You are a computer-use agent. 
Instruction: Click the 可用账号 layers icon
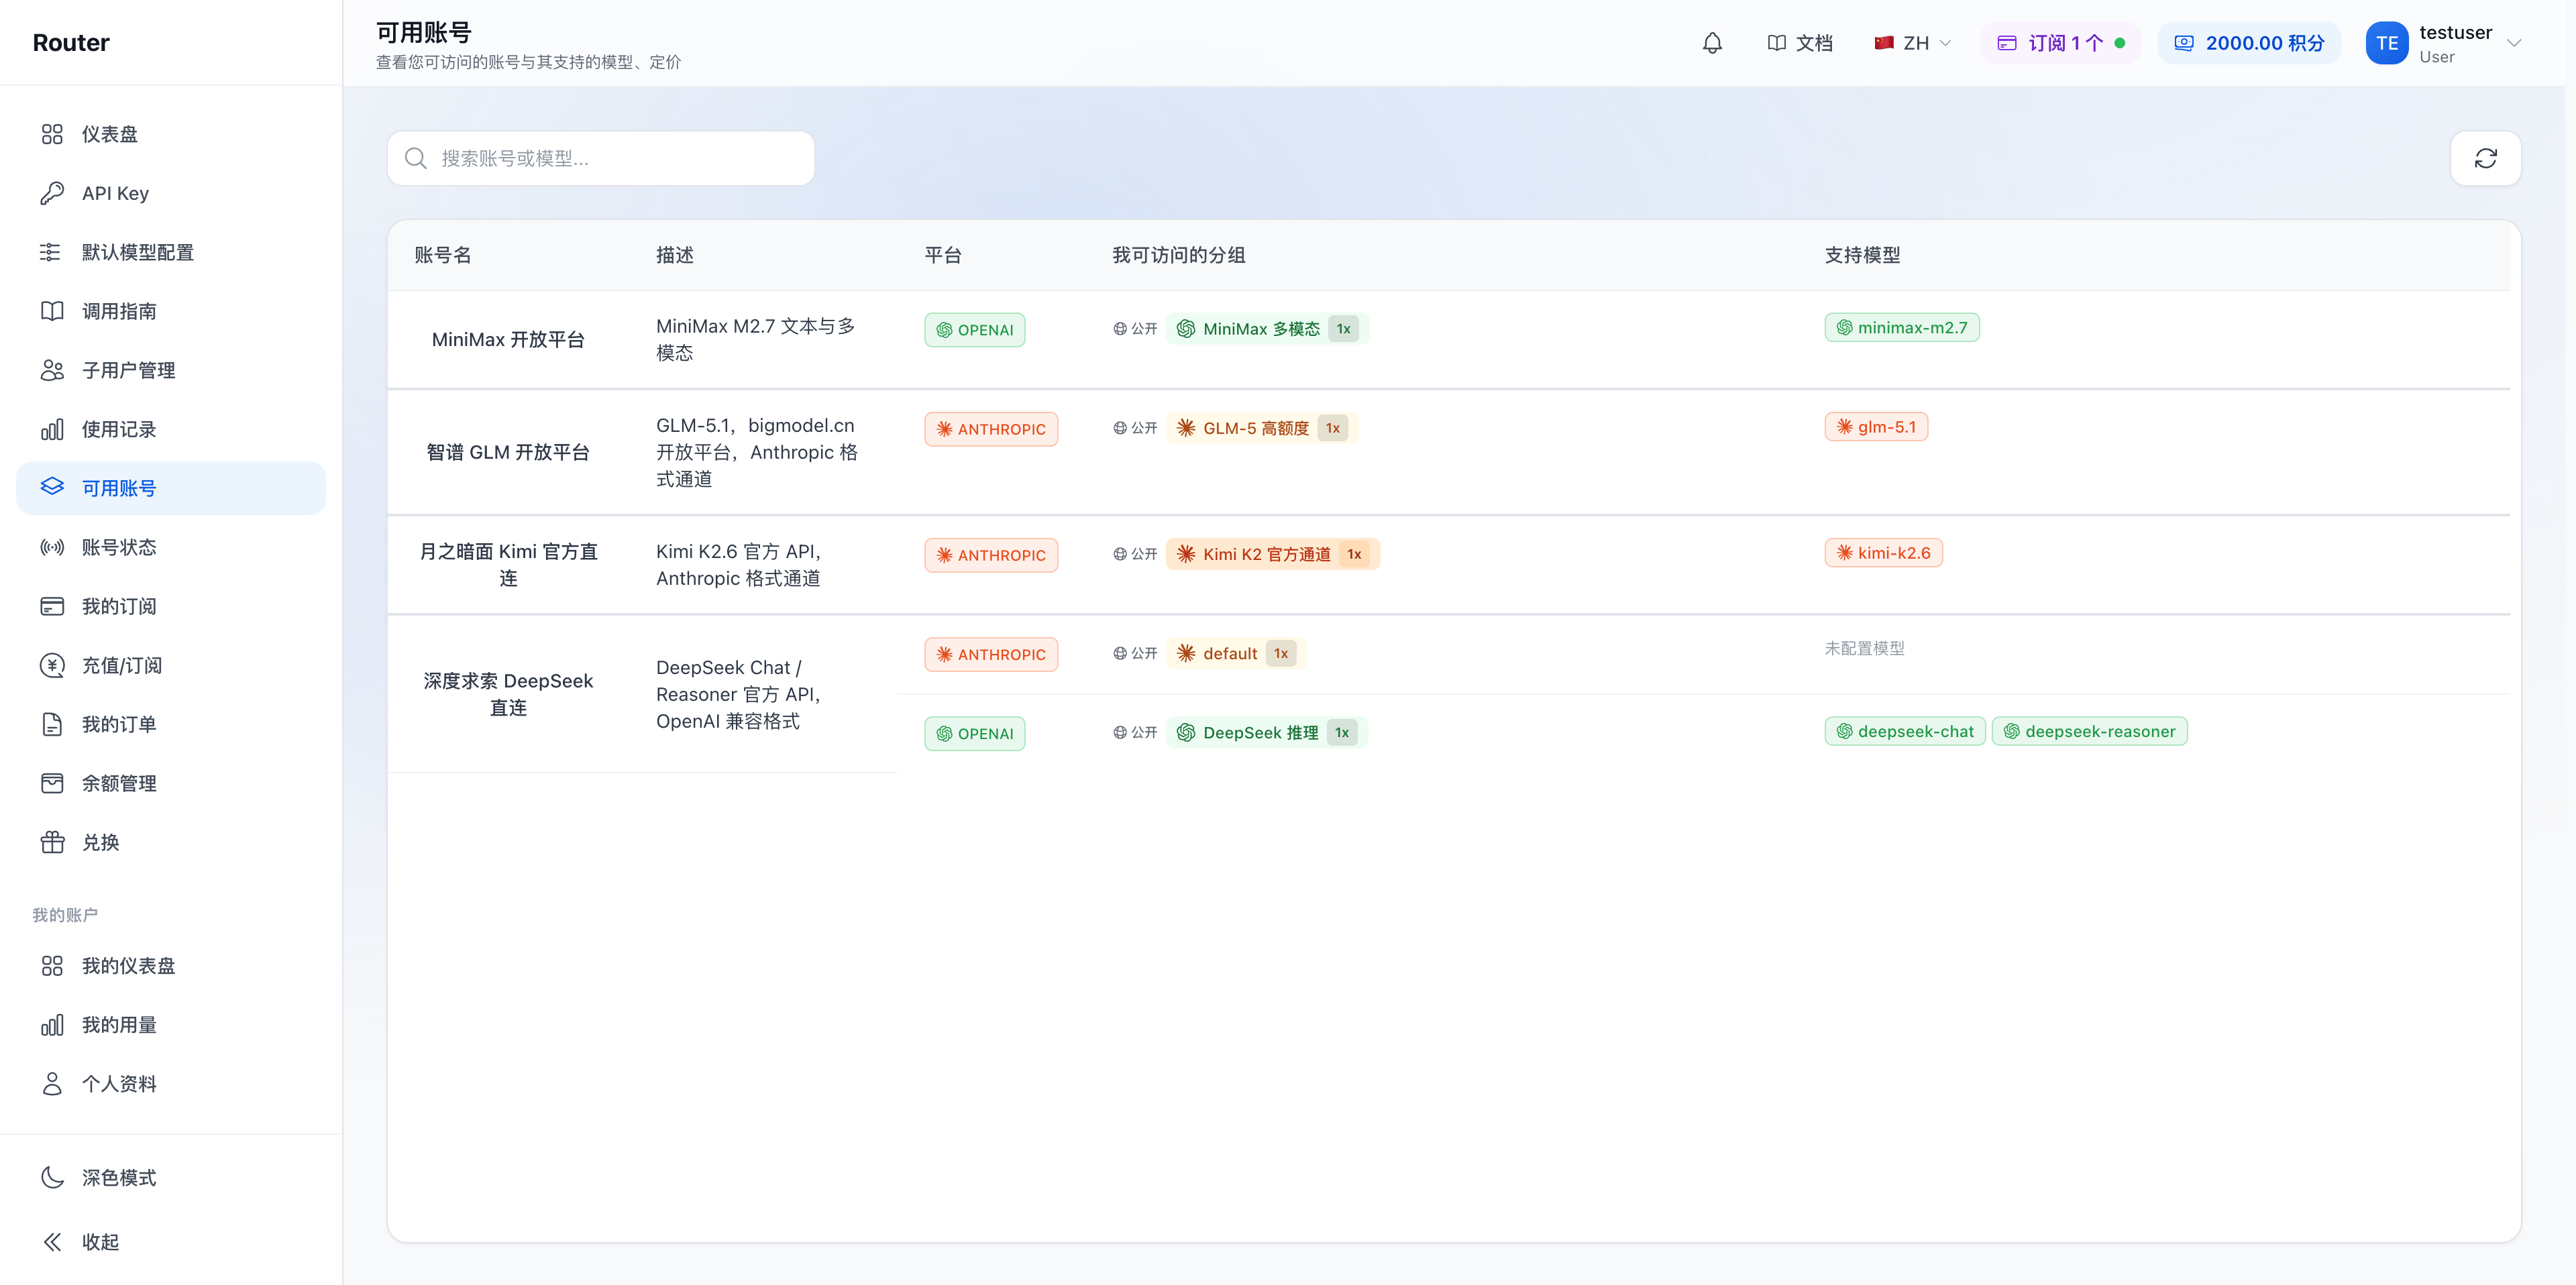click(52, 487)
